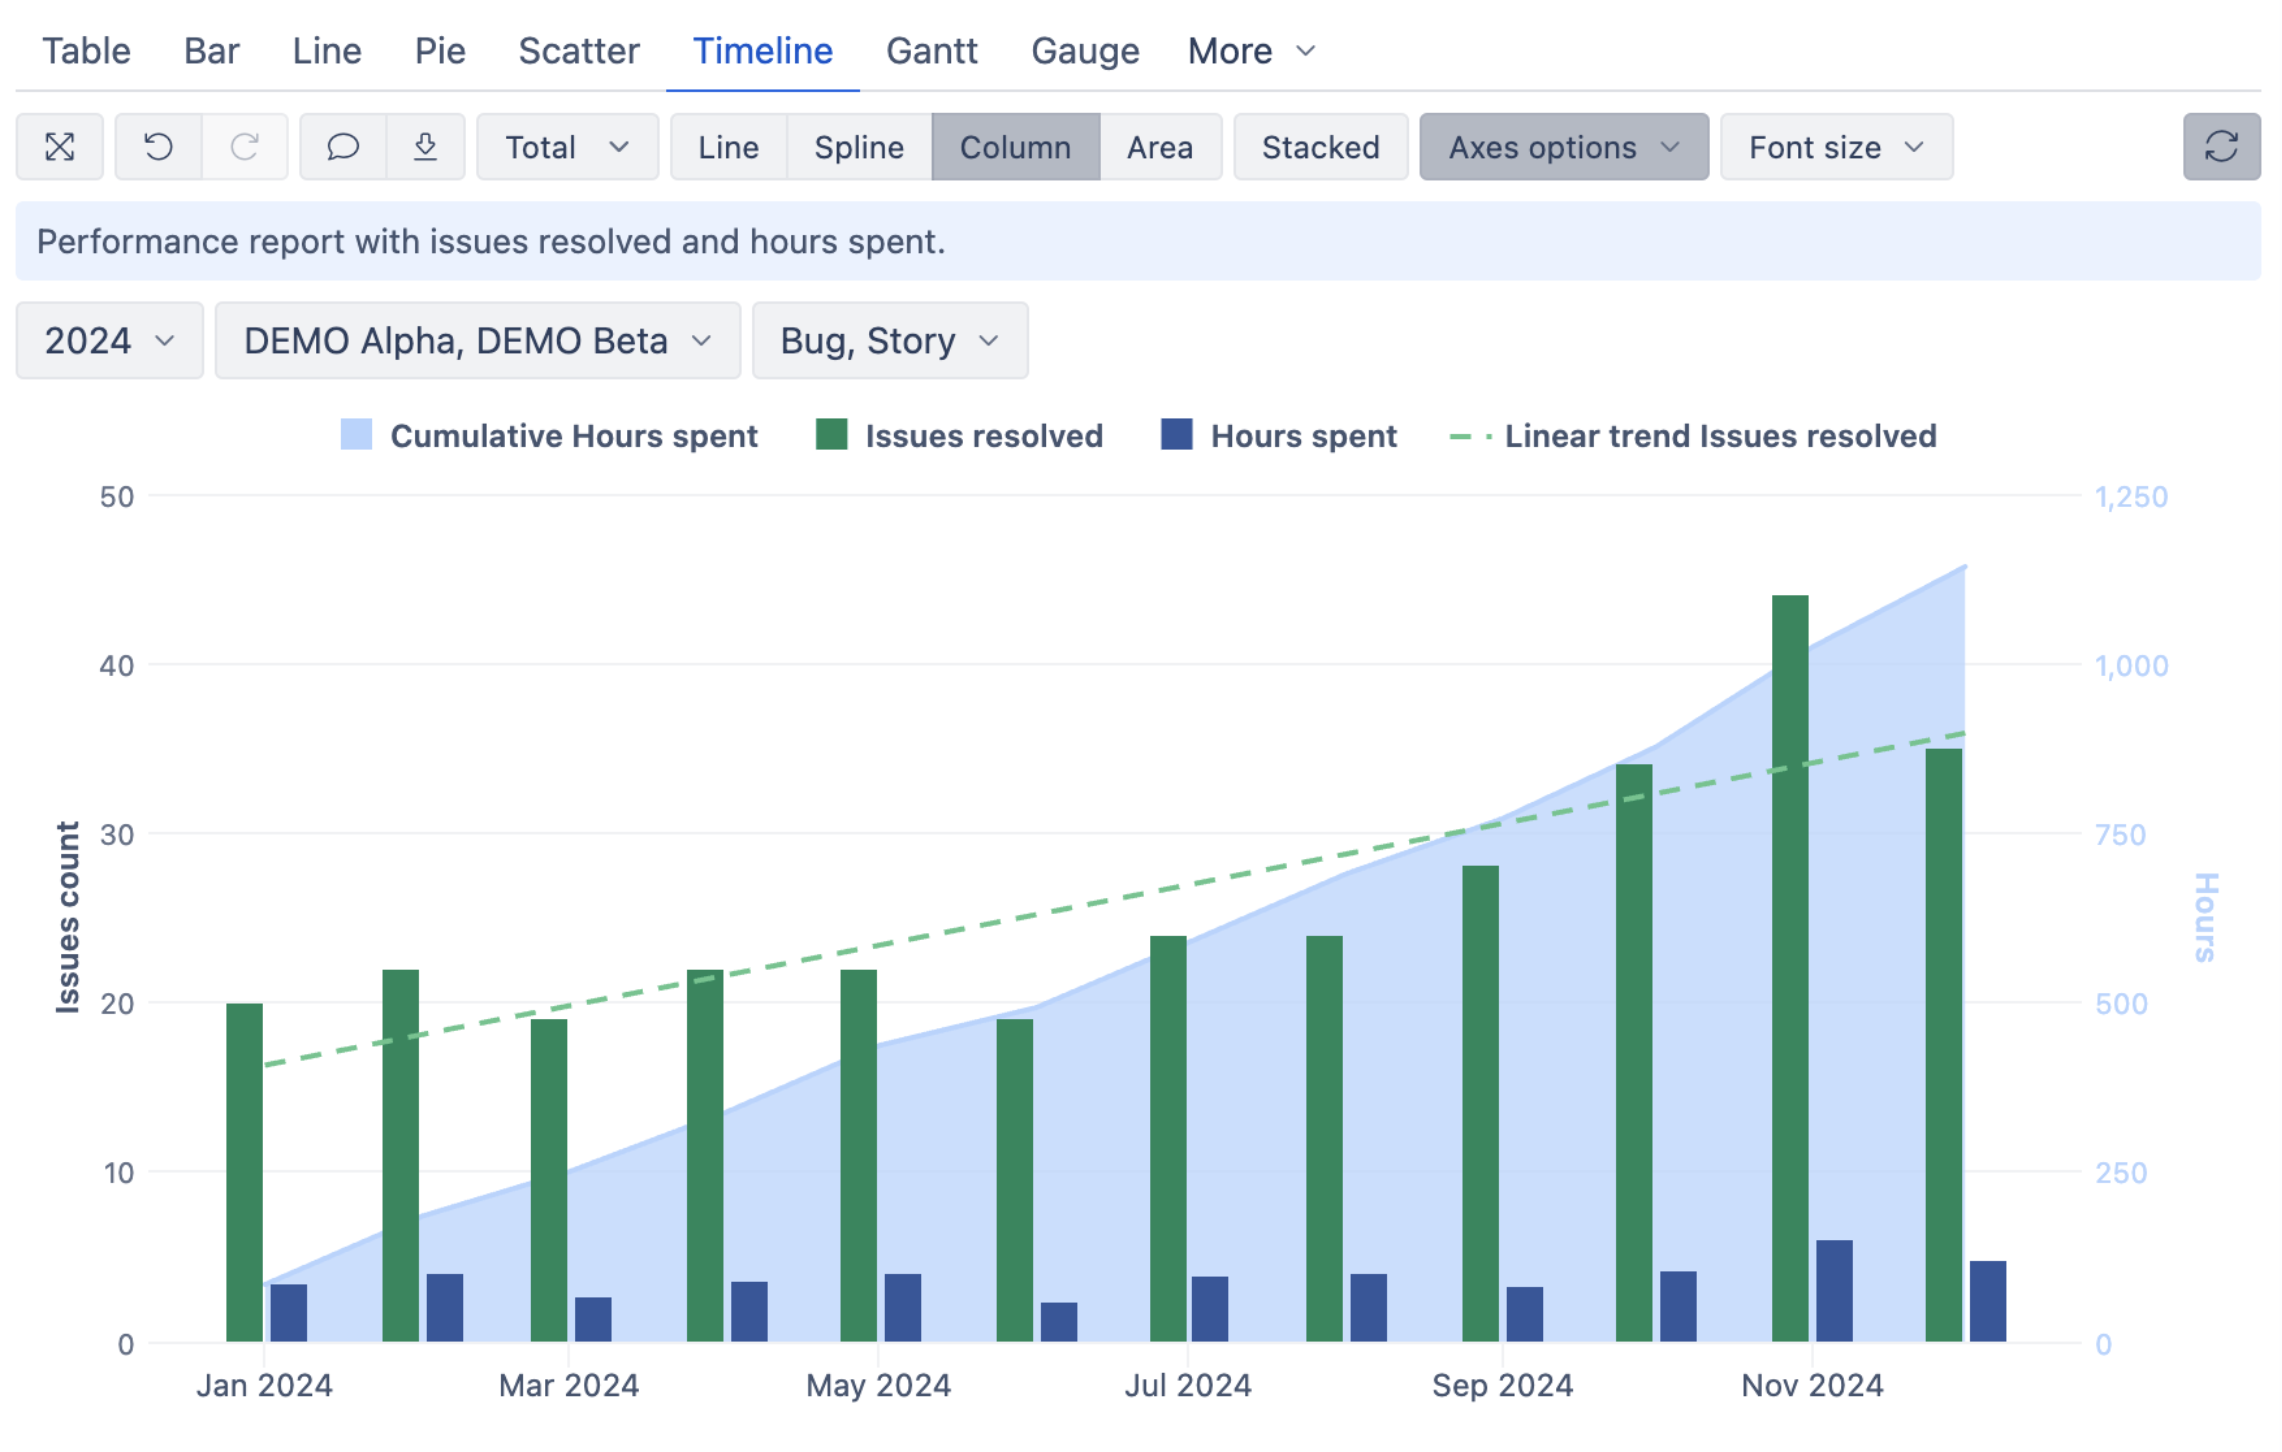Open the comment speech bubble icon
This screenshot has width=2282, height=1452.
(343, 147)
